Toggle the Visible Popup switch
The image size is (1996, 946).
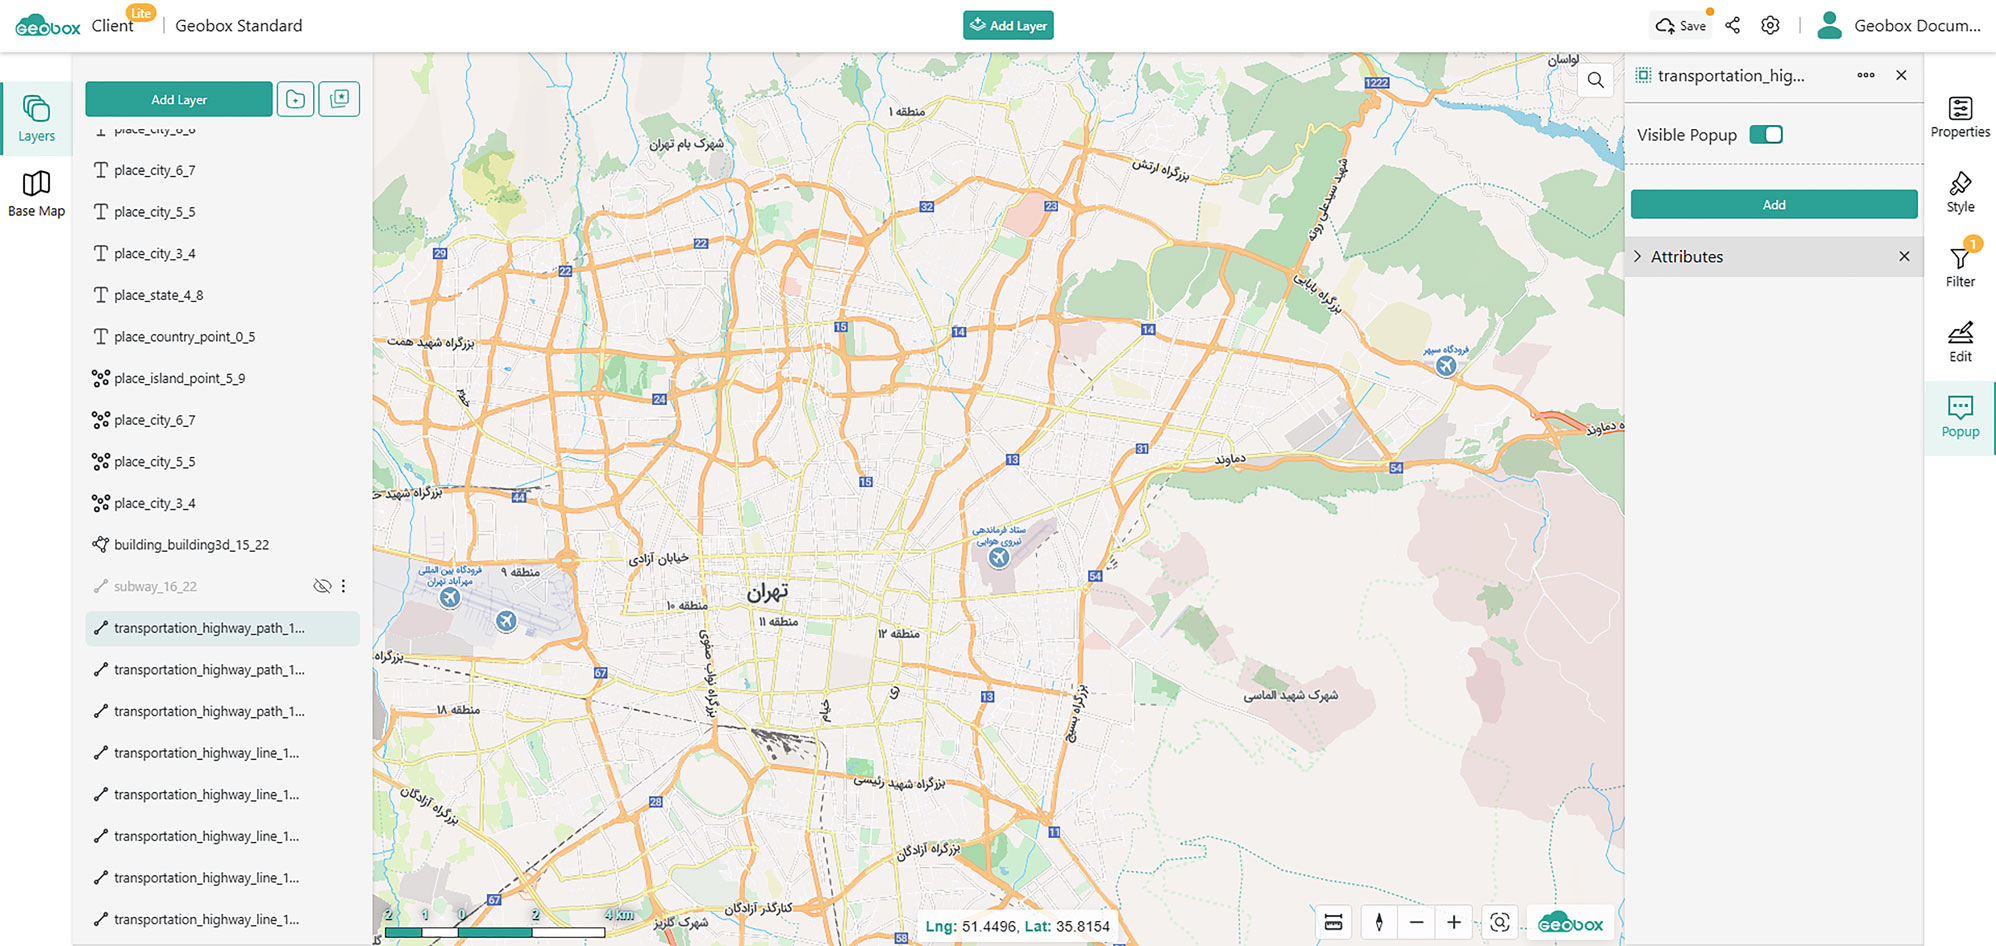(x=1765, y=135)
